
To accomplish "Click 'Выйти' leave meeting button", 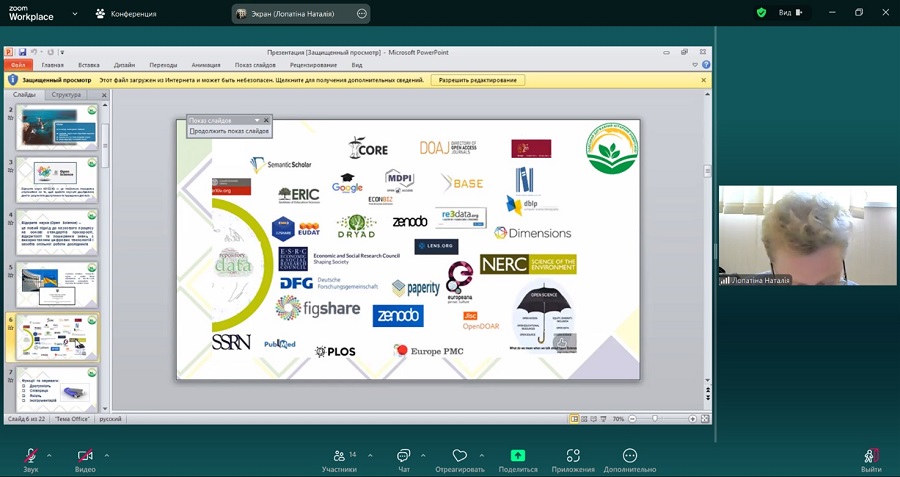I will click(871, 461).
